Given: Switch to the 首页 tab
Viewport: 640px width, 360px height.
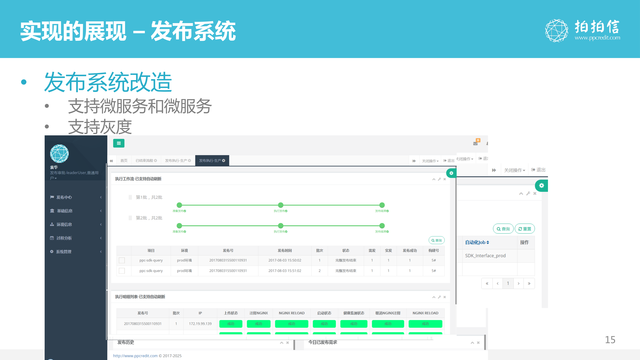Looking at the screenshot, I should coord(124,160).
